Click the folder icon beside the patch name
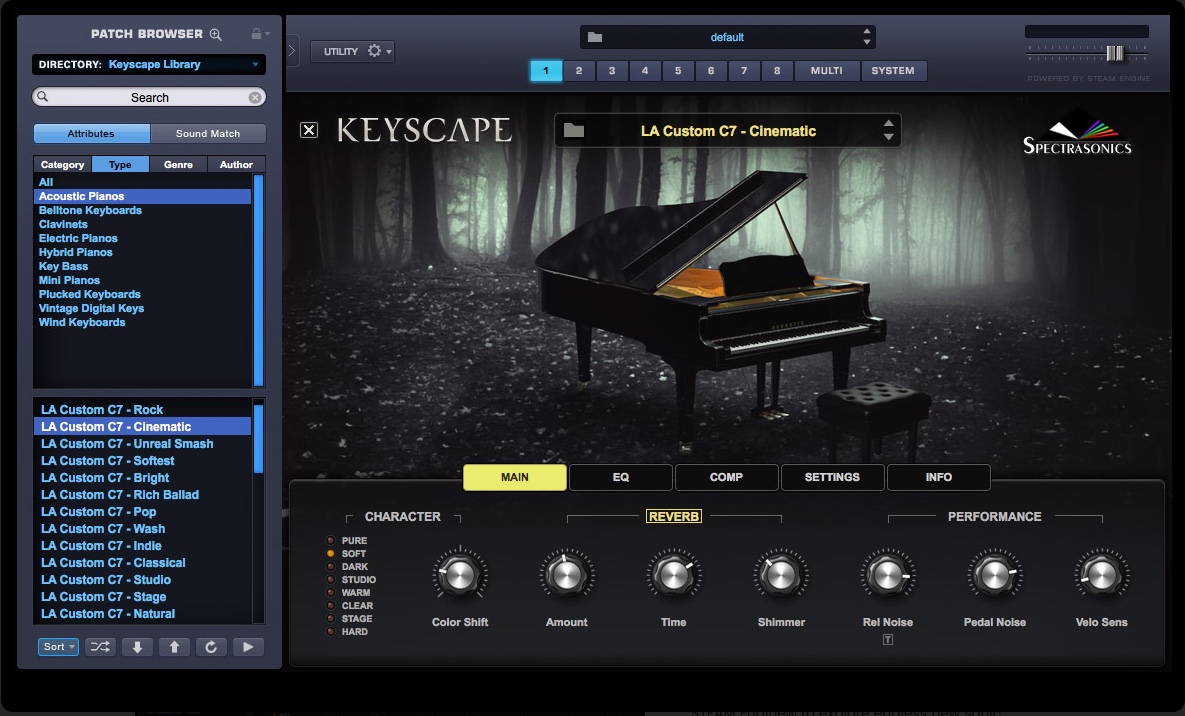Screen dimensions: 1185x716 pos(574,131)
